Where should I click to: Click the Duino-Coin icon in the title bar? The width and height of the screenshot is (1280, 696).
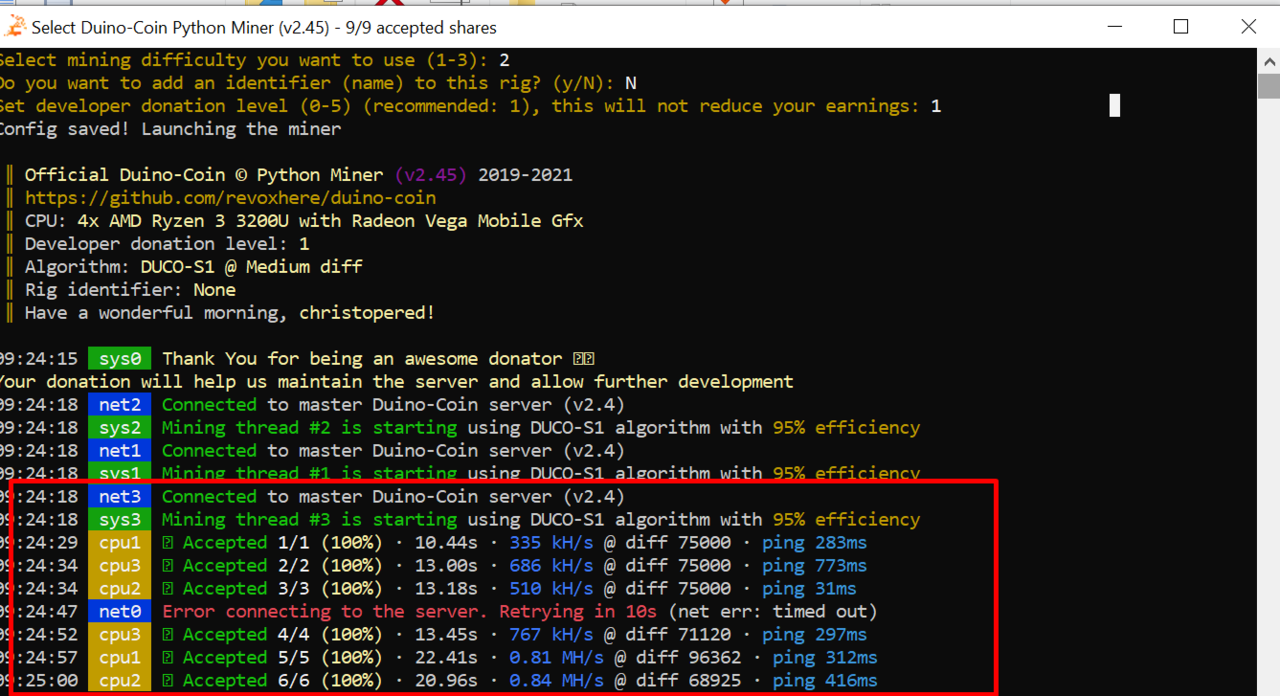(14, 27)
